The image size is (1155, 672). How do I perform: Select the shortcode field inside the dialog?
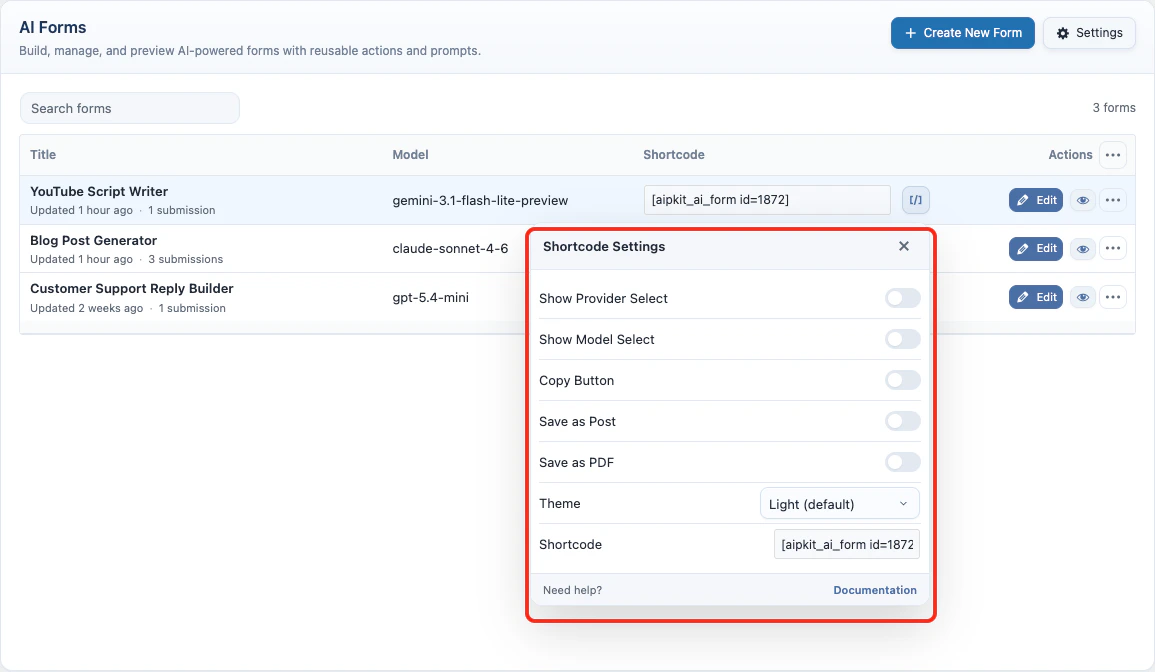[x=846, y=544]
